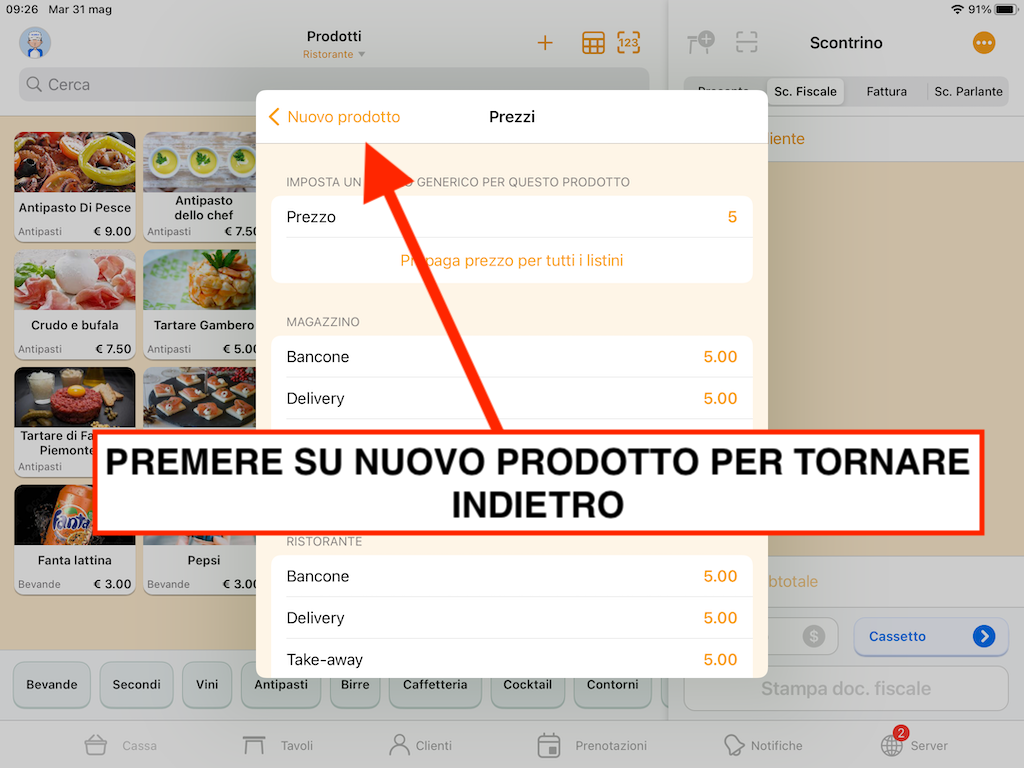The height and width of the screenshot is (768, 1024).
Task: Filter by Antipasti category
Action: (x=281, y=686)
